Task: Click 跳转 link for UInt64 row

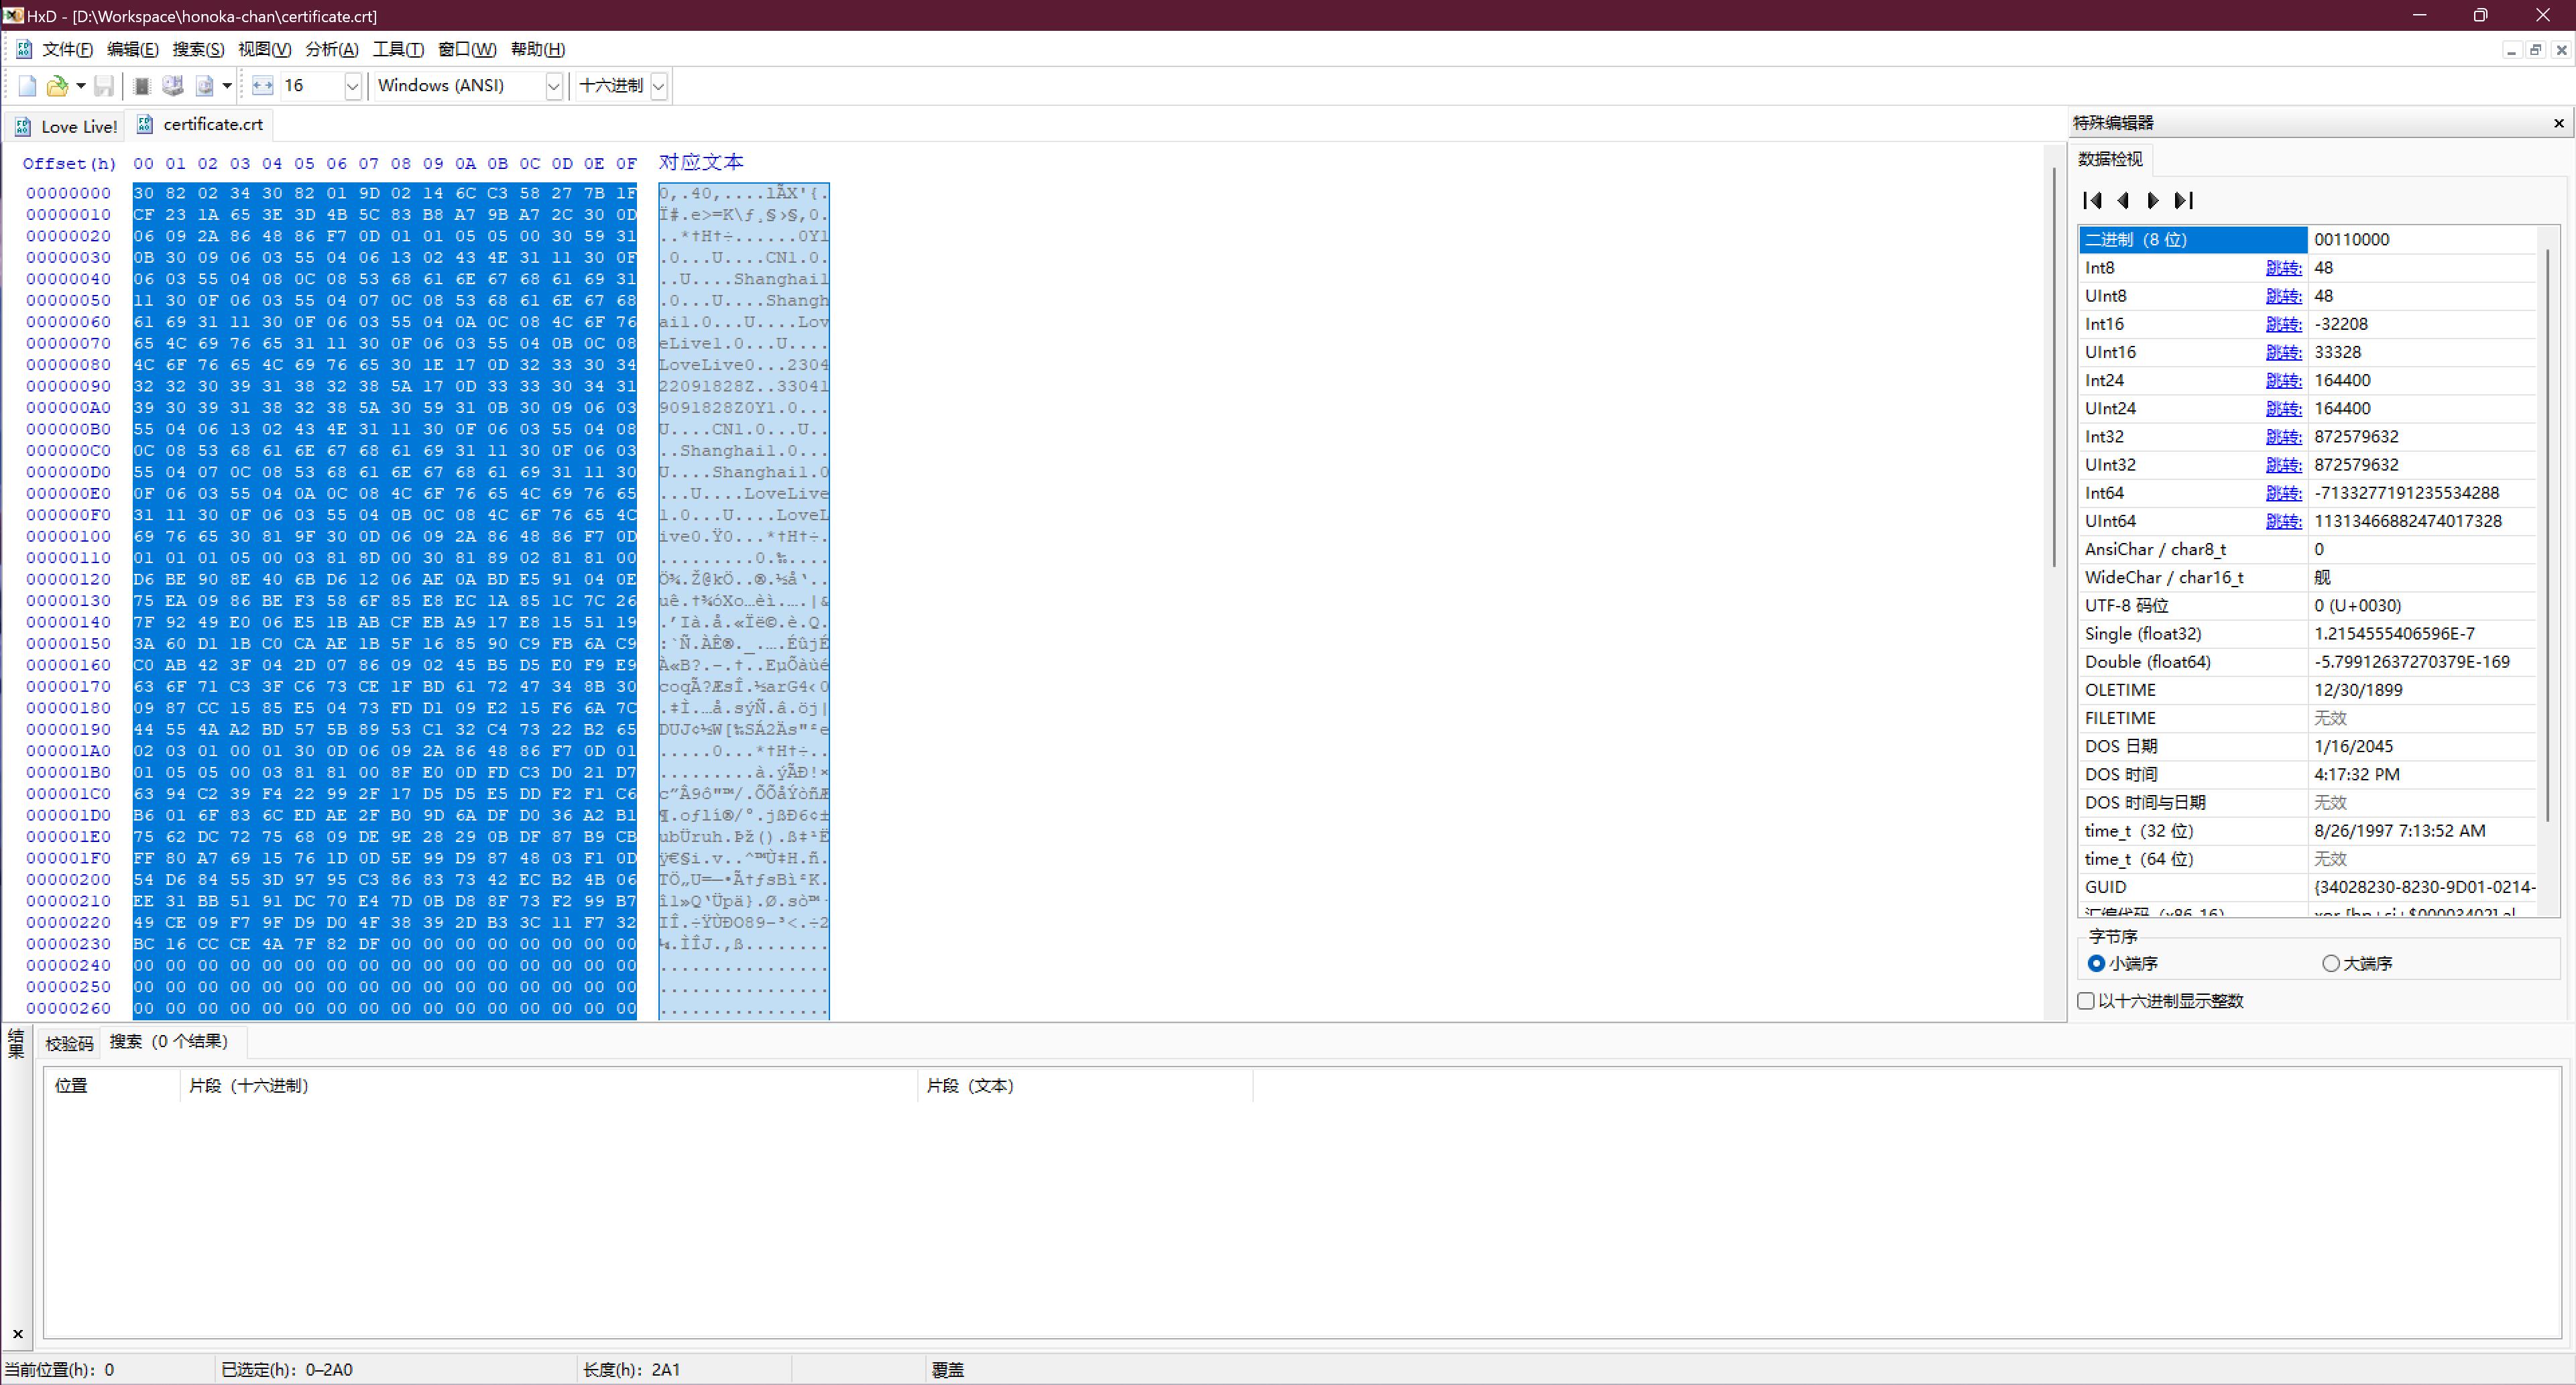Action: pos(2283,521)
